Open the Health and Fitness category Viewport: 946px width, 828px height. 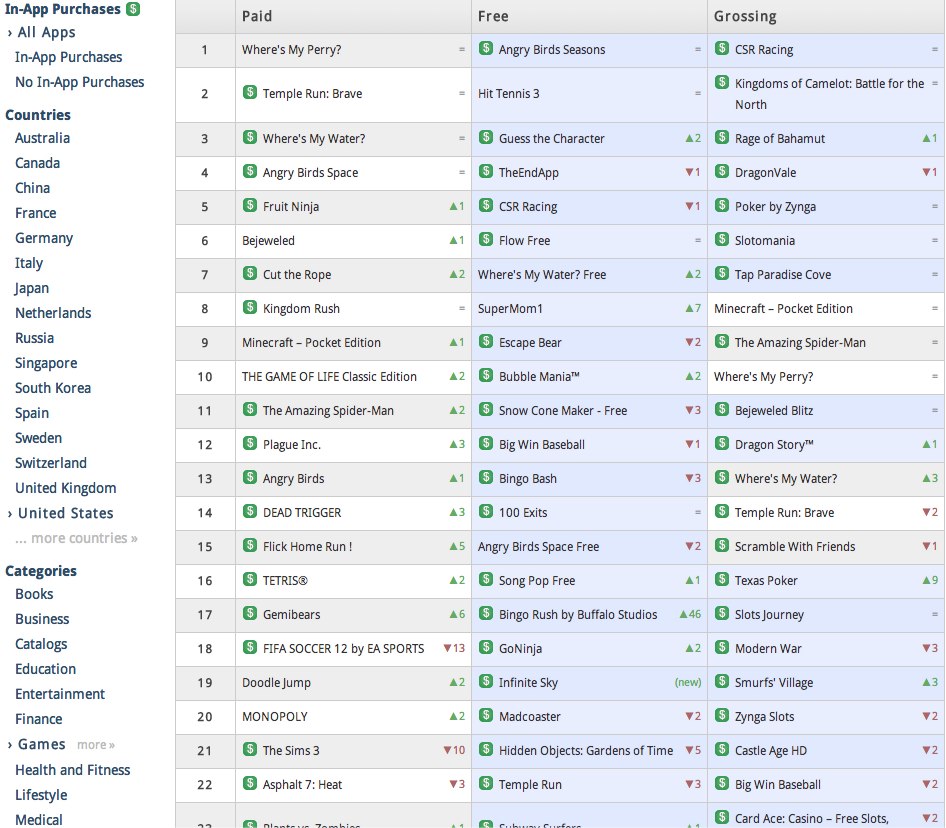click(x=73, y=770)
